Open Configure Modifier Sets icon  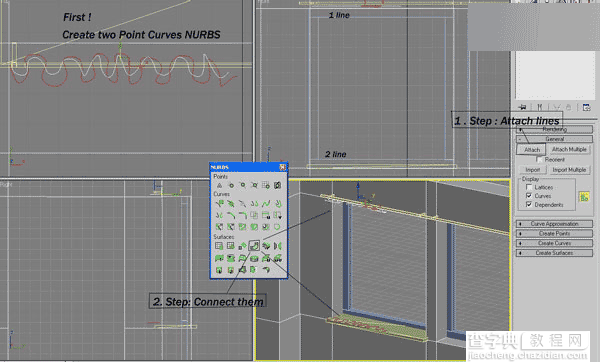(x=586, y=108)
